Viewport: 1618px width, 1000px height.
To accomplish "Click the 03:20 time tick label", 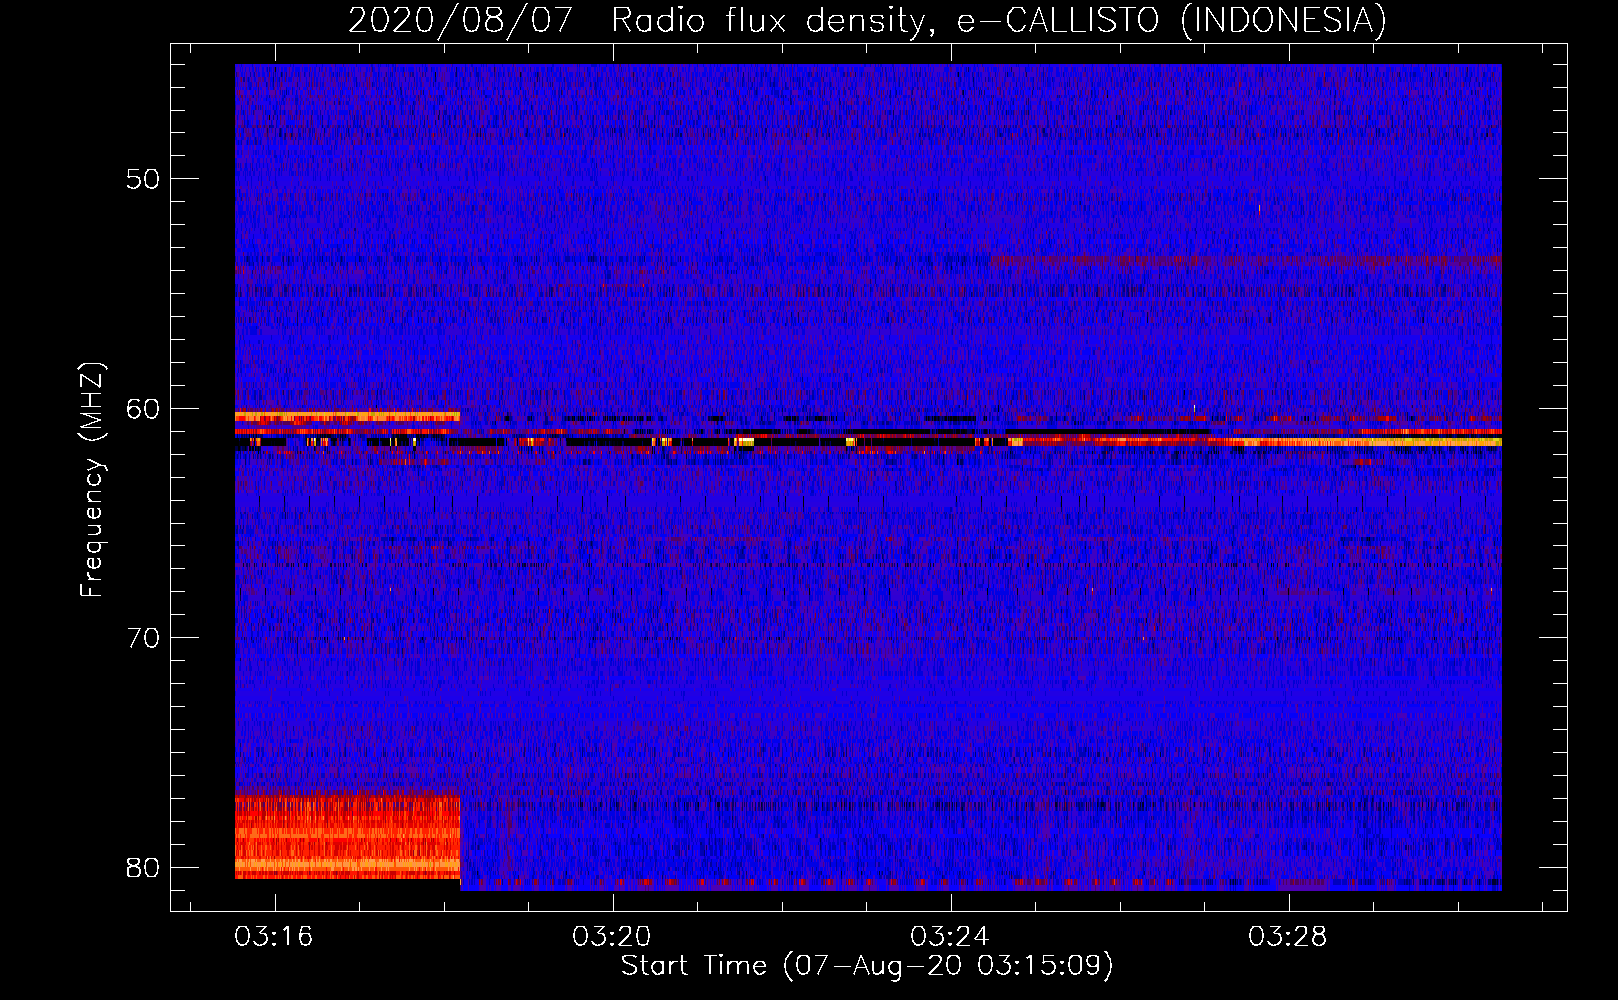I will pyautogui.click(x=611, y=937).
